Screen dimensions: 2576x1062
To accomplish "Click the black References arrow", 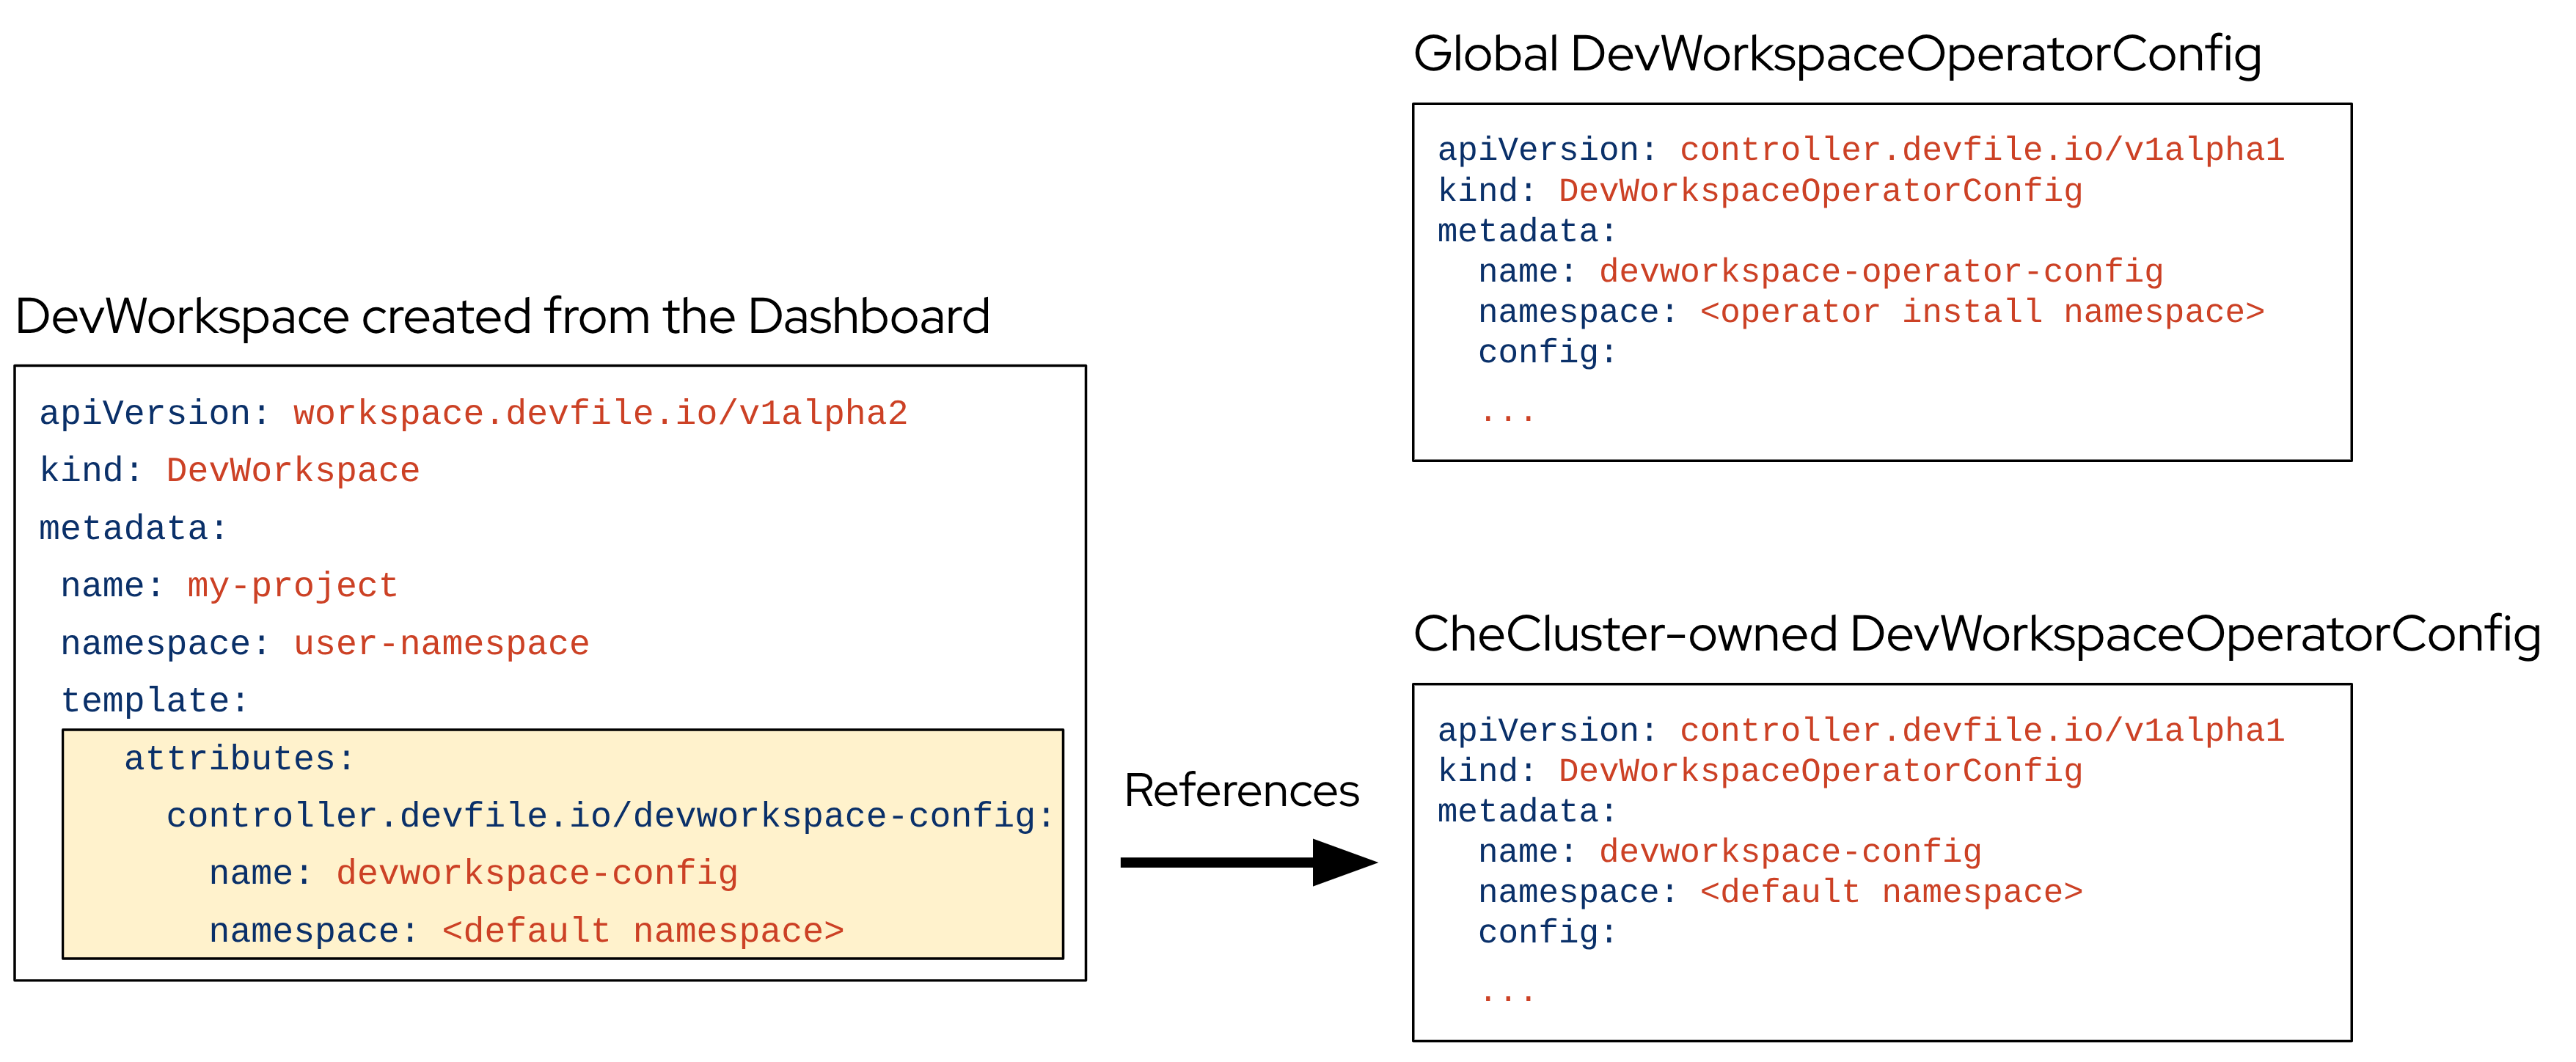I will 1250,865.
